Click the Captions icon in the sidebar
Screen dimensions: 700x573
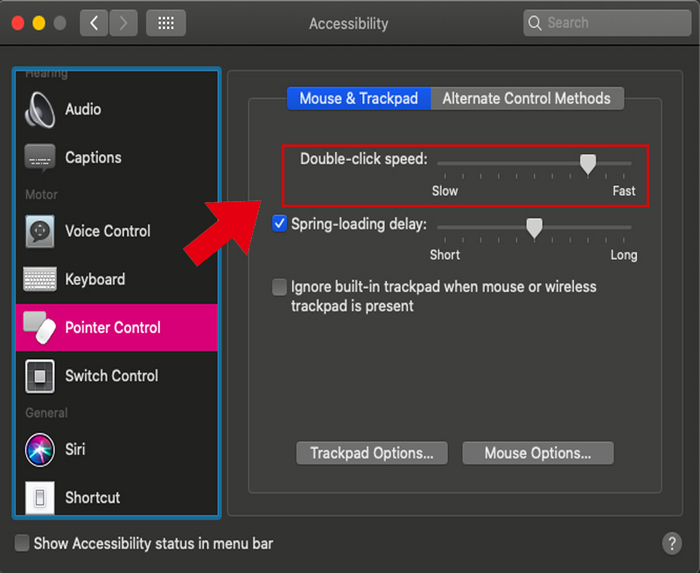(40, 158)
